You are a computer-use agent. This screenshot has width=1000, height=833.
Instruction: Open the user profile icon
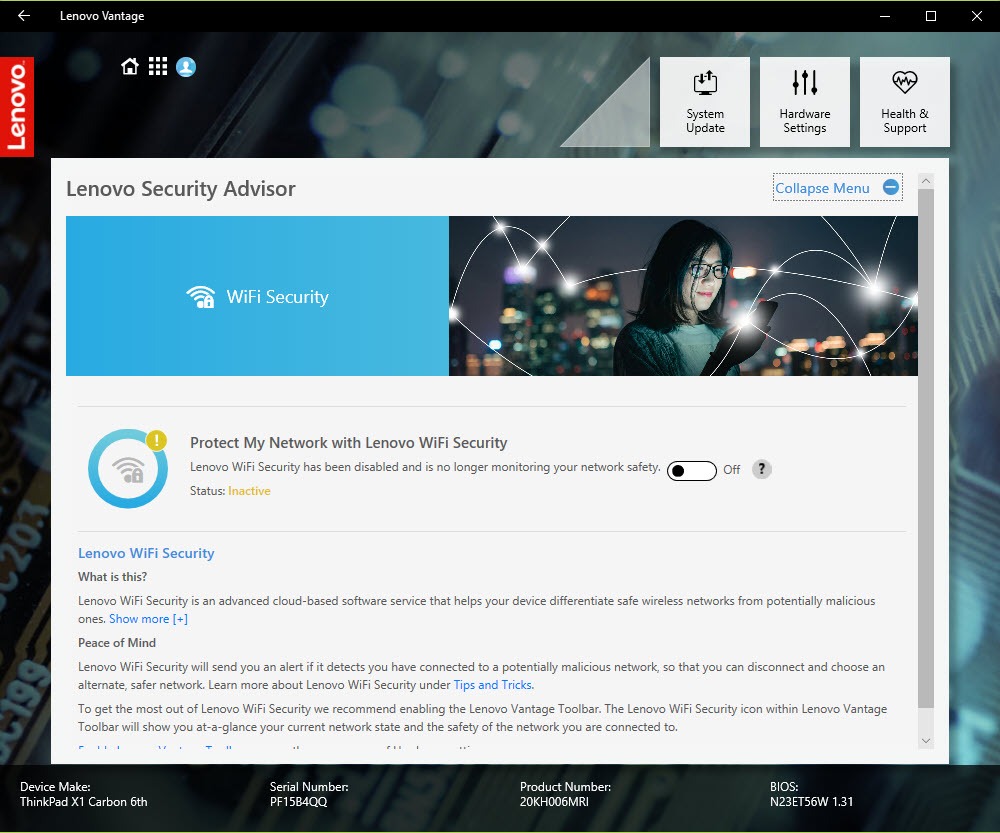pyautogui.click(x=186, y=67)
